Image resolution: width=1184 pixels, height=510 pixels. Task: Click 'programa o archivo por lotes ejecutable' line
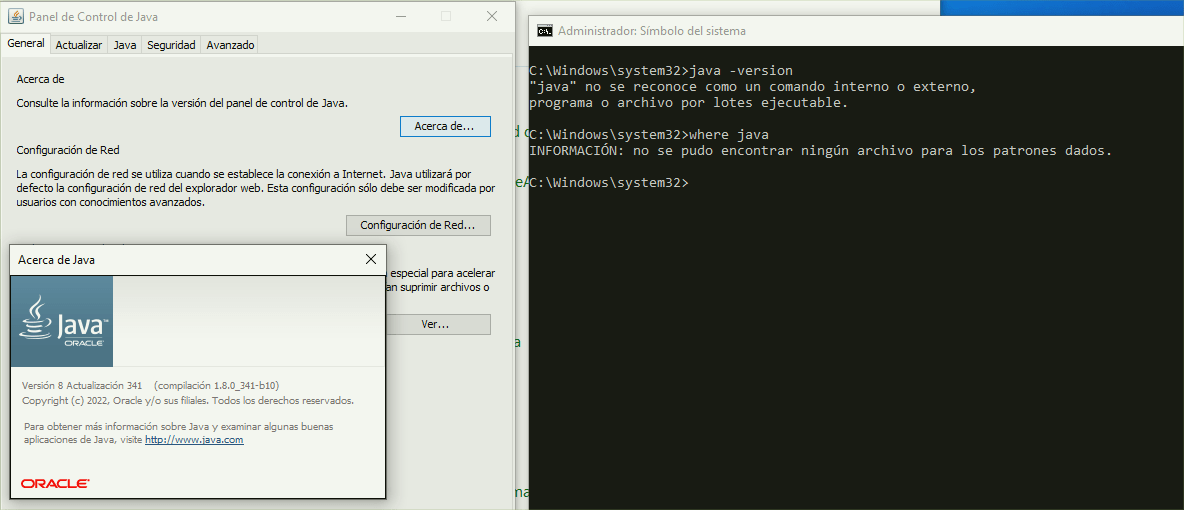(x=689, y=103)
